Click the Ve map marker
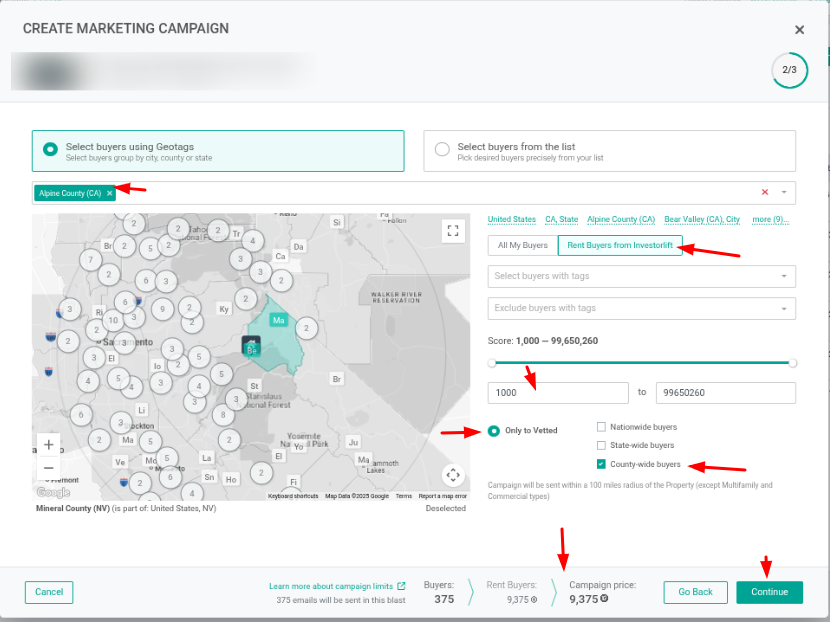The height and width of the screenshot is (622, 830). (120, 462)
